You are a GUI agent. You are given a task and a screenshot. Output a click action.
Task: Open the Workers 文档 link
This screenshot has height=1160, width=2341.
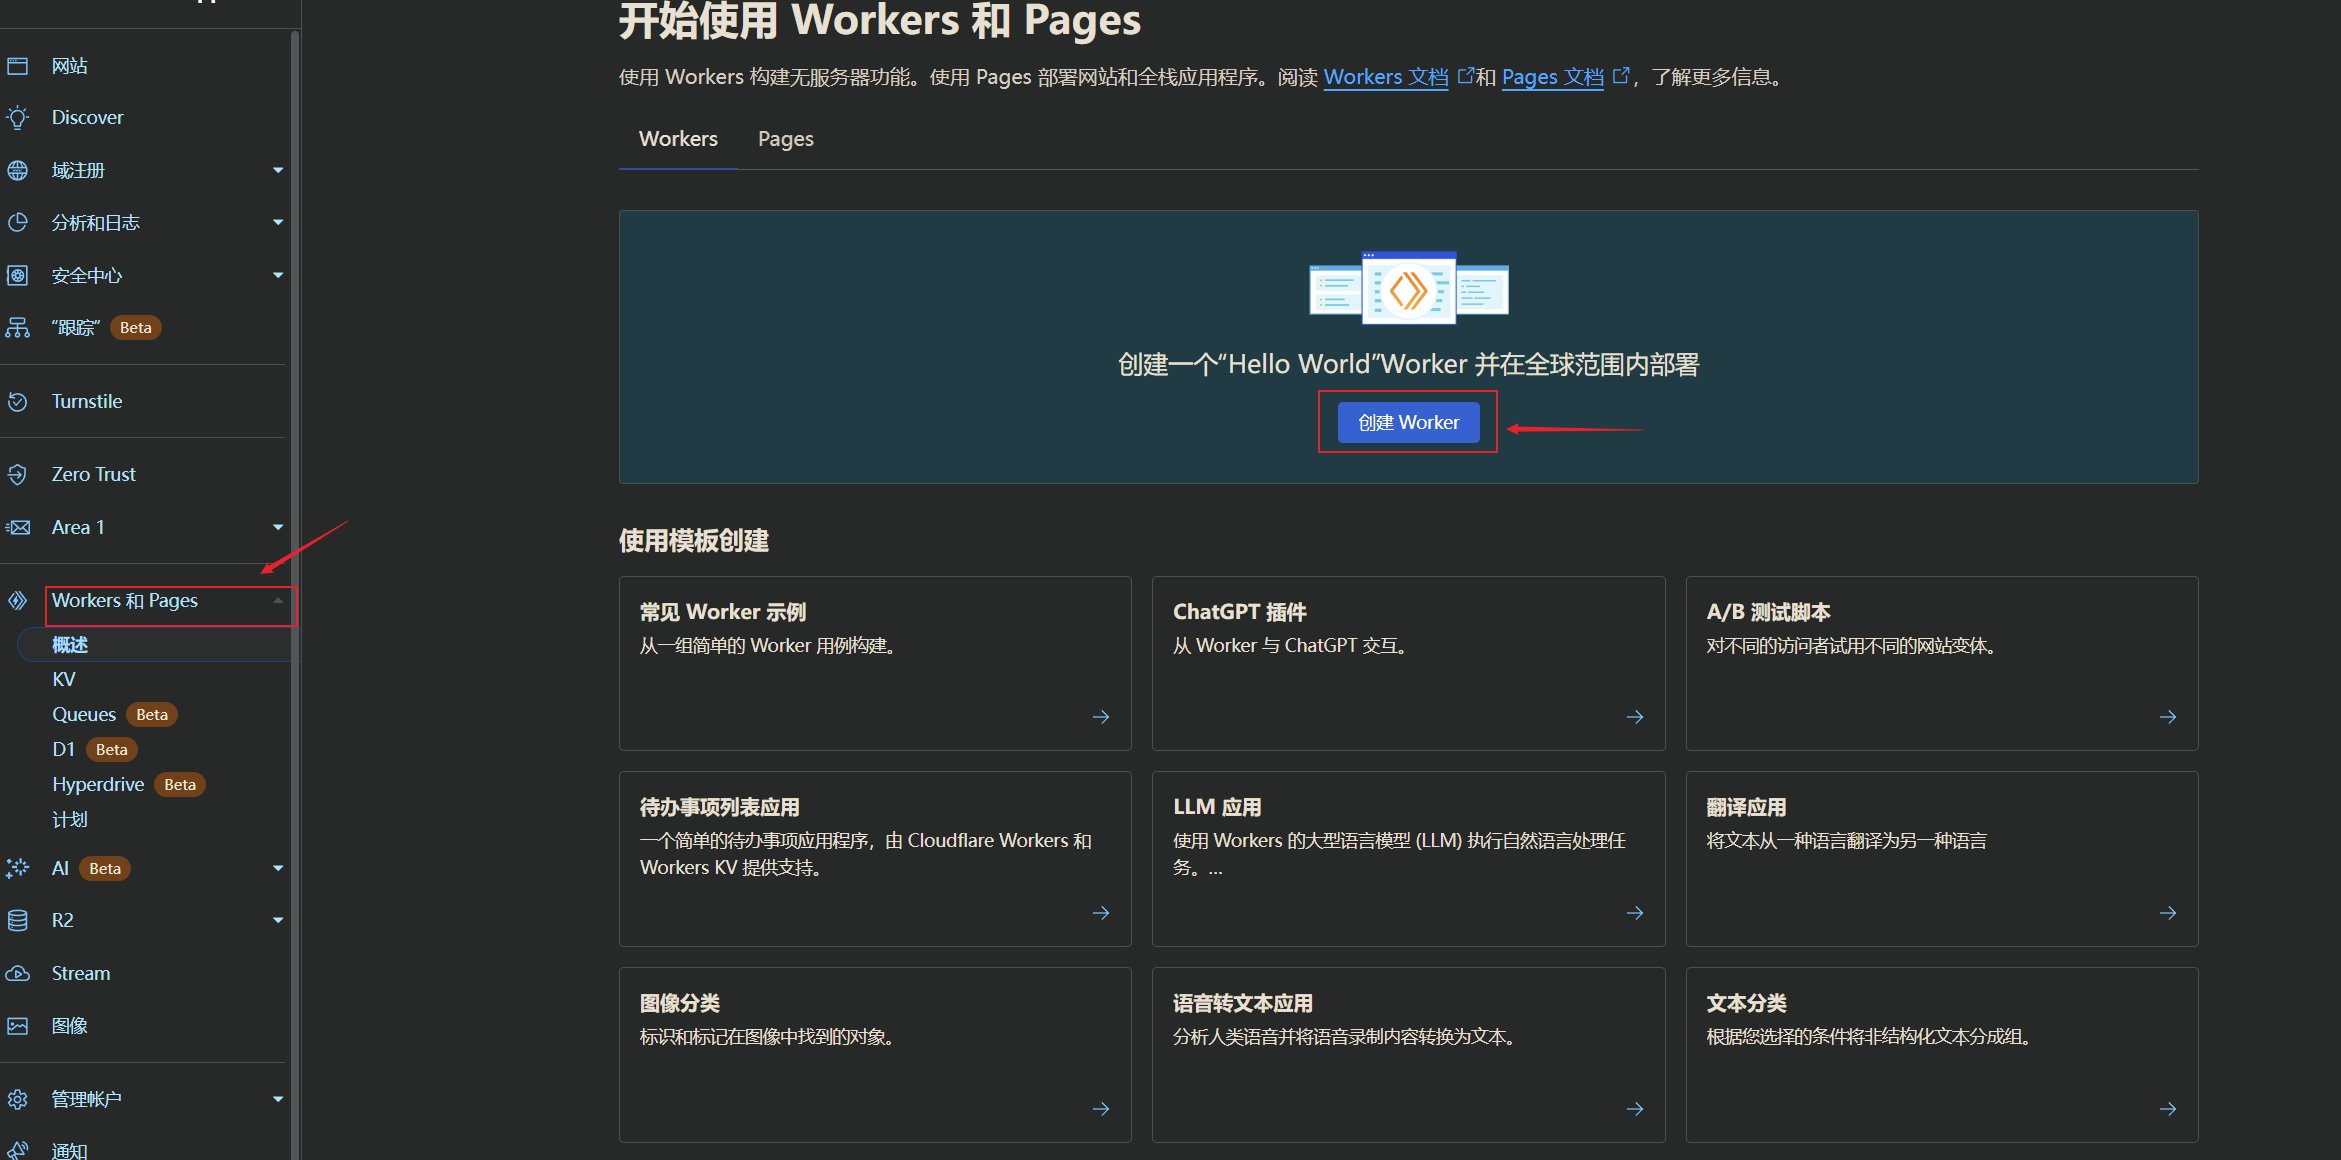tap(1385, 77)
